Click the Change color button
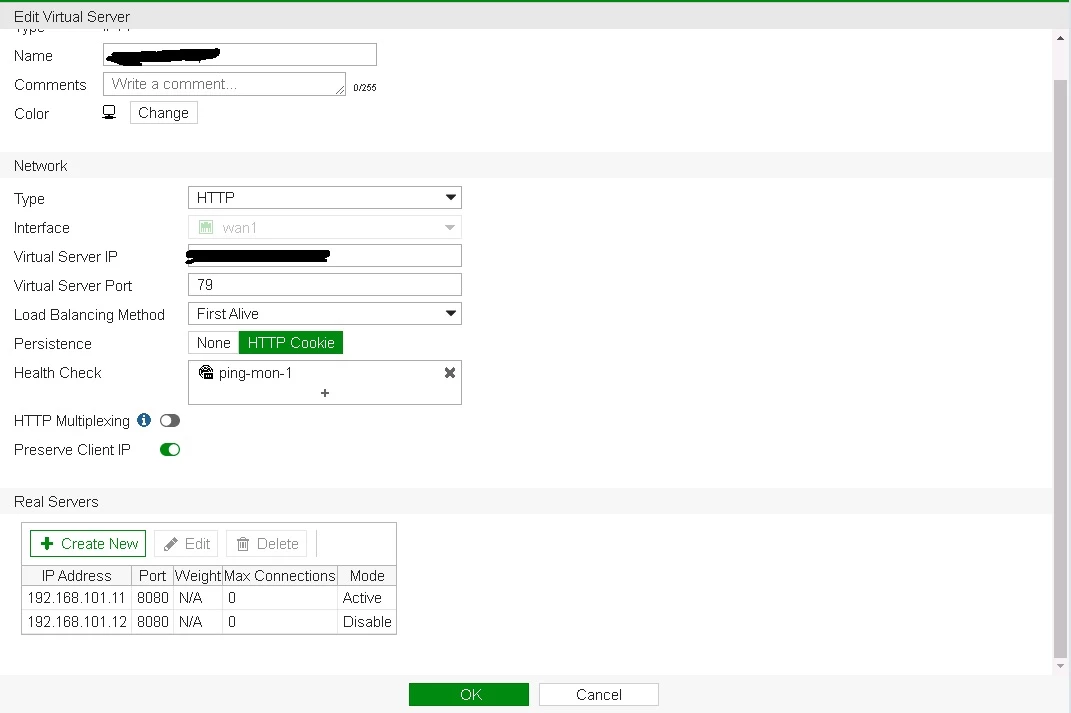The height and width of the screenshot is (713, 1071). pyautogui.click(x=164, y=113)
